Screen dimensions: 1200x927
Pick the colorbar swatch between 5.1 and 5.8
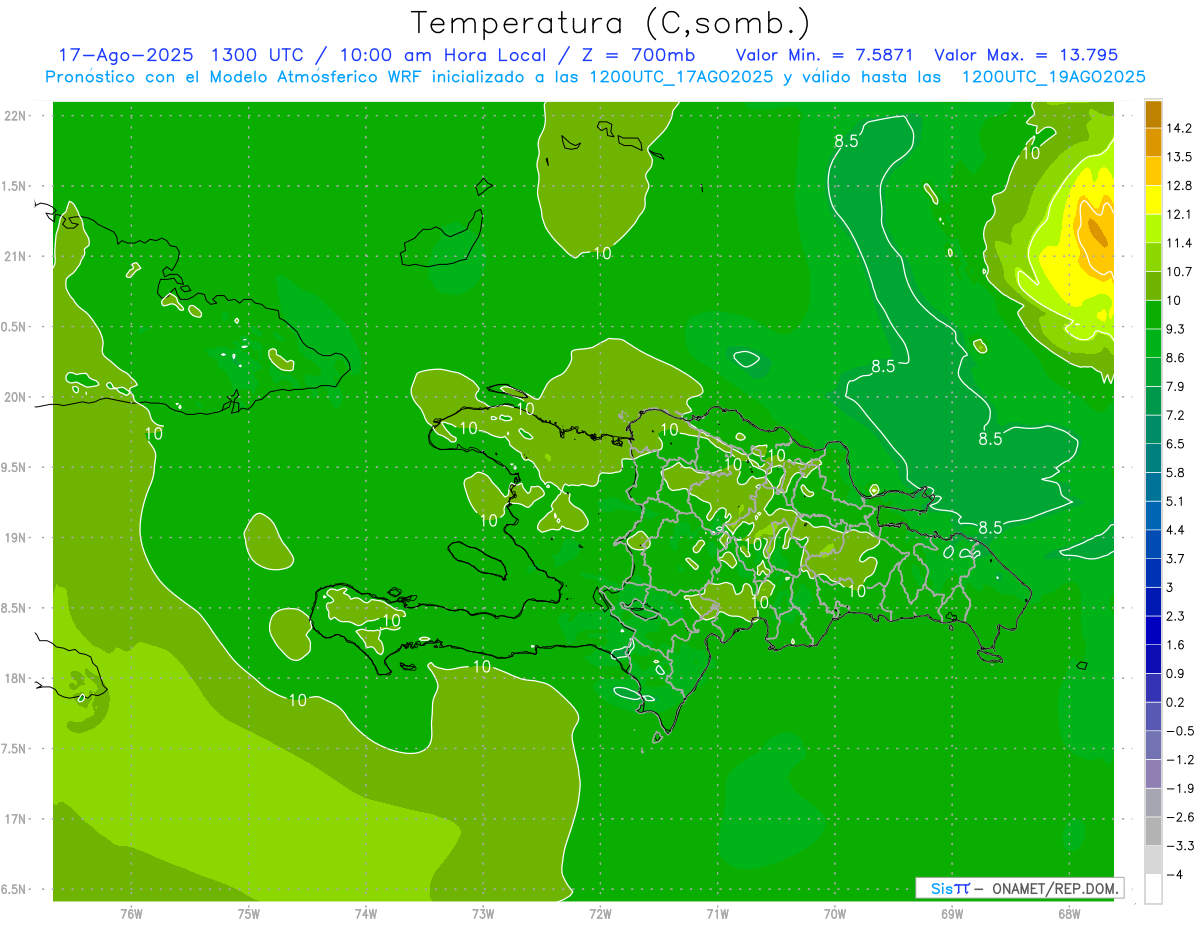tap(1153, 487)
